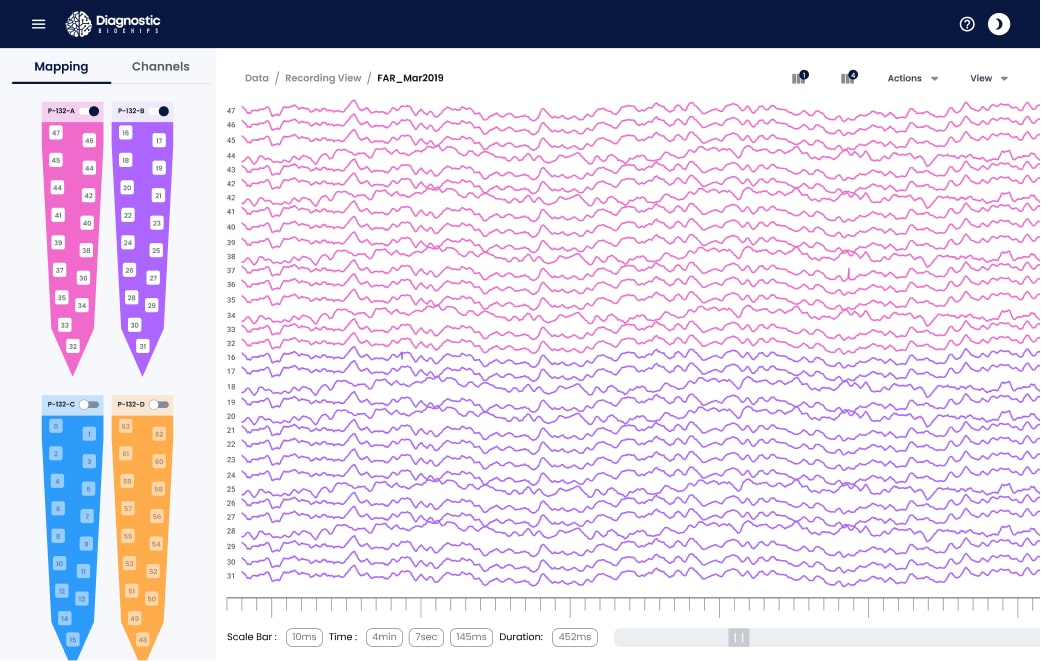This screenshot has height=661, width=1041.
Task: Open the View dropdown menu
Action: (988, 78)
